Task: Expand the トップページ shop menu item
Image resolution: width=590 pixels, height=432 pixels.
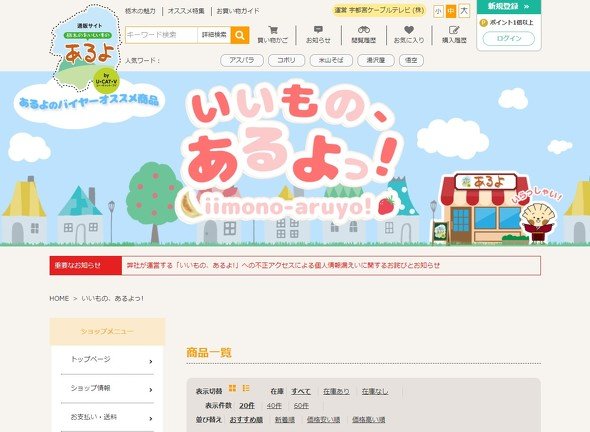Action: pos(107,360)
